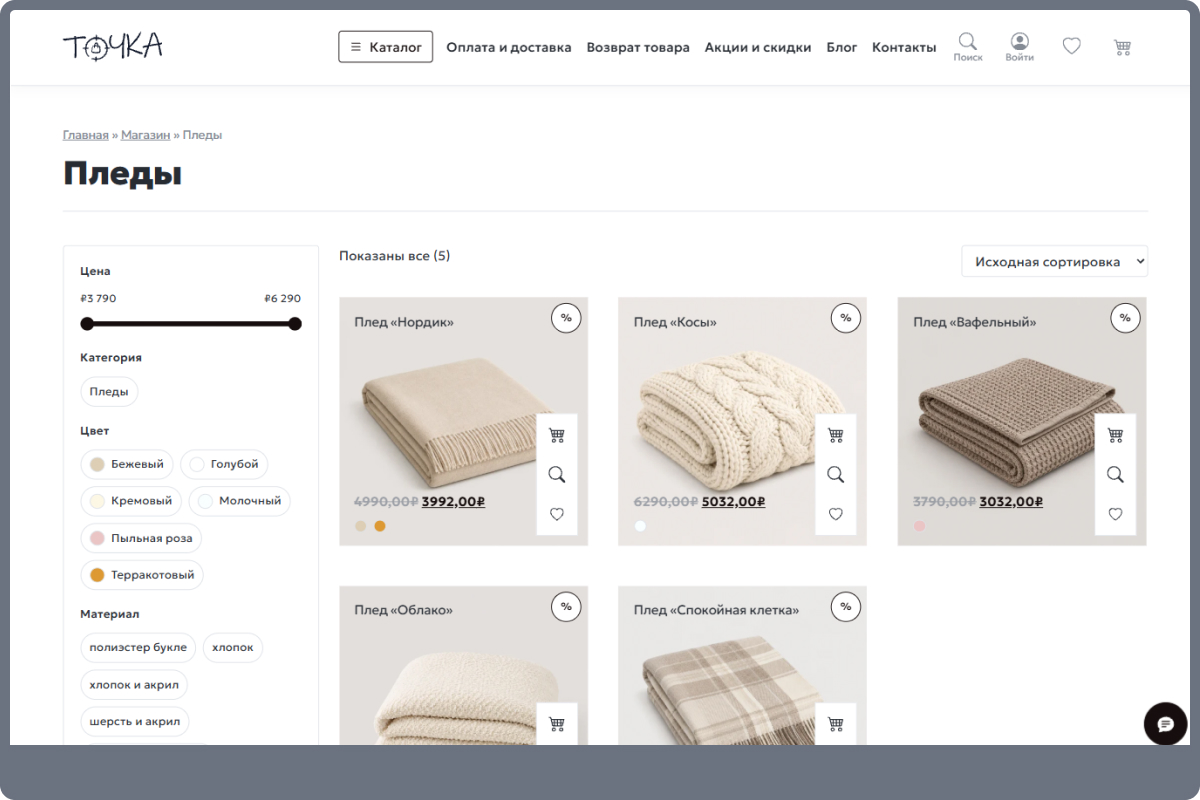The height and width of the screenshot is (800, 1200).
Task: Open the Каталог menu button
Action: (x=386, y=47)
